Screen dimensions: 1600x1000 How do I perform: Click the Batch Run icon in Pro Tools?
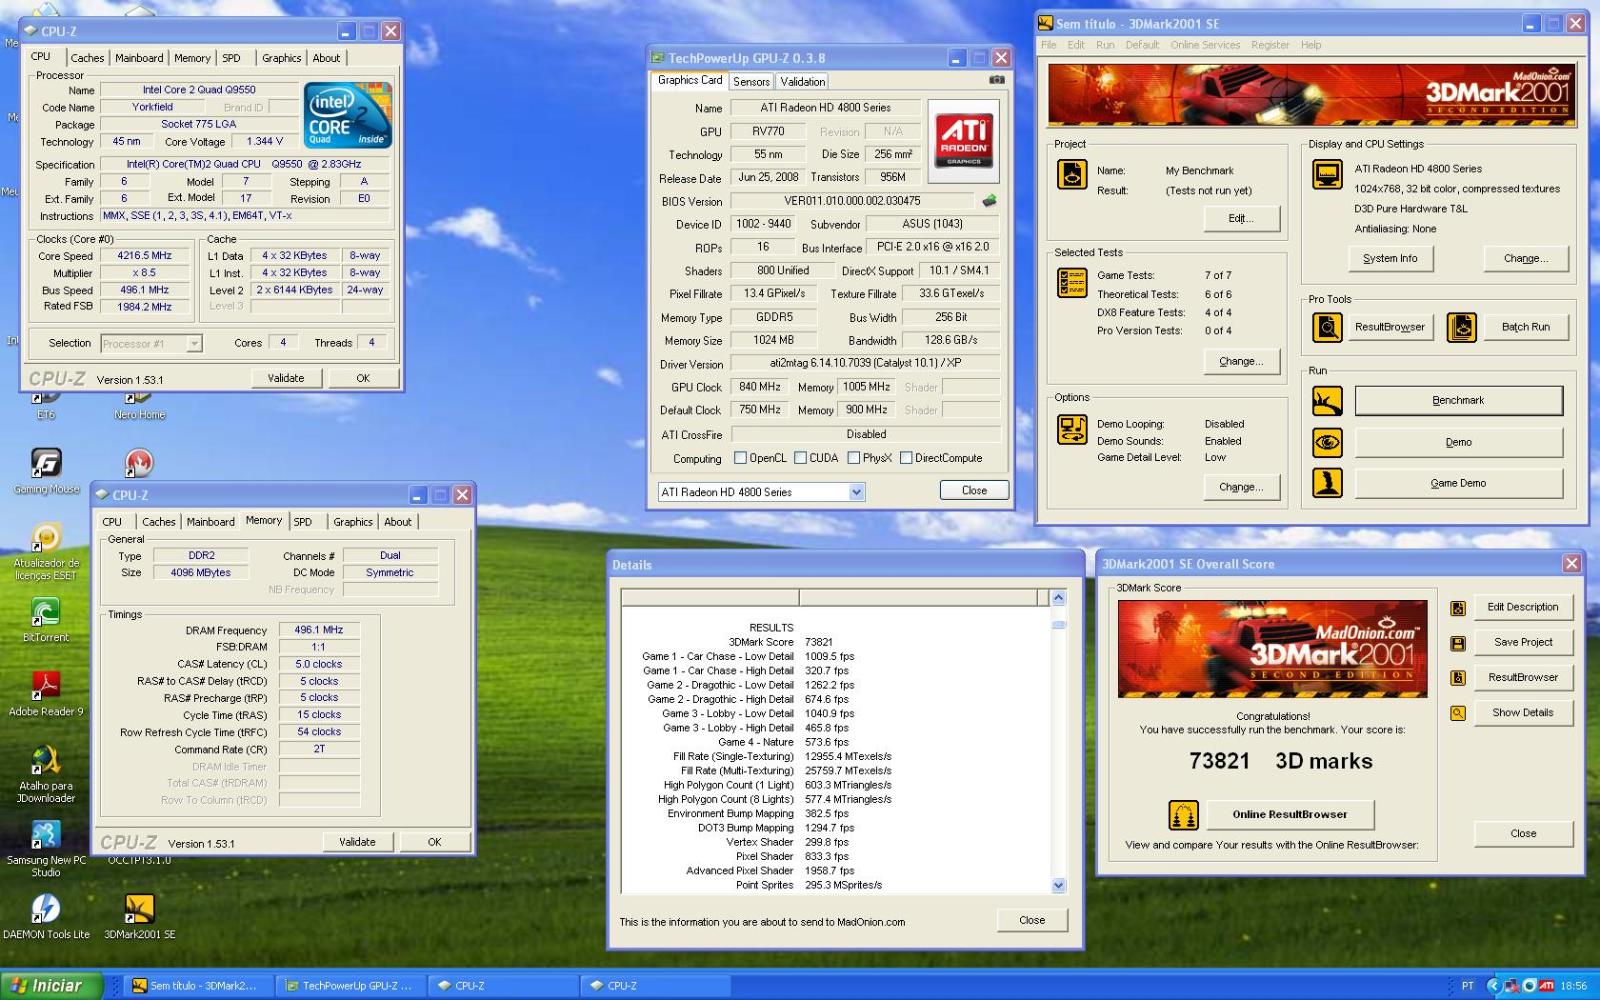point(1461,327)
